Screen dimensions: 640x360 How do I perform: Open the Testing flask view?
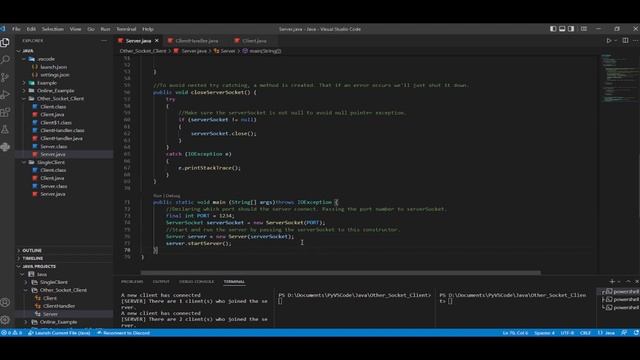(5, 130)
